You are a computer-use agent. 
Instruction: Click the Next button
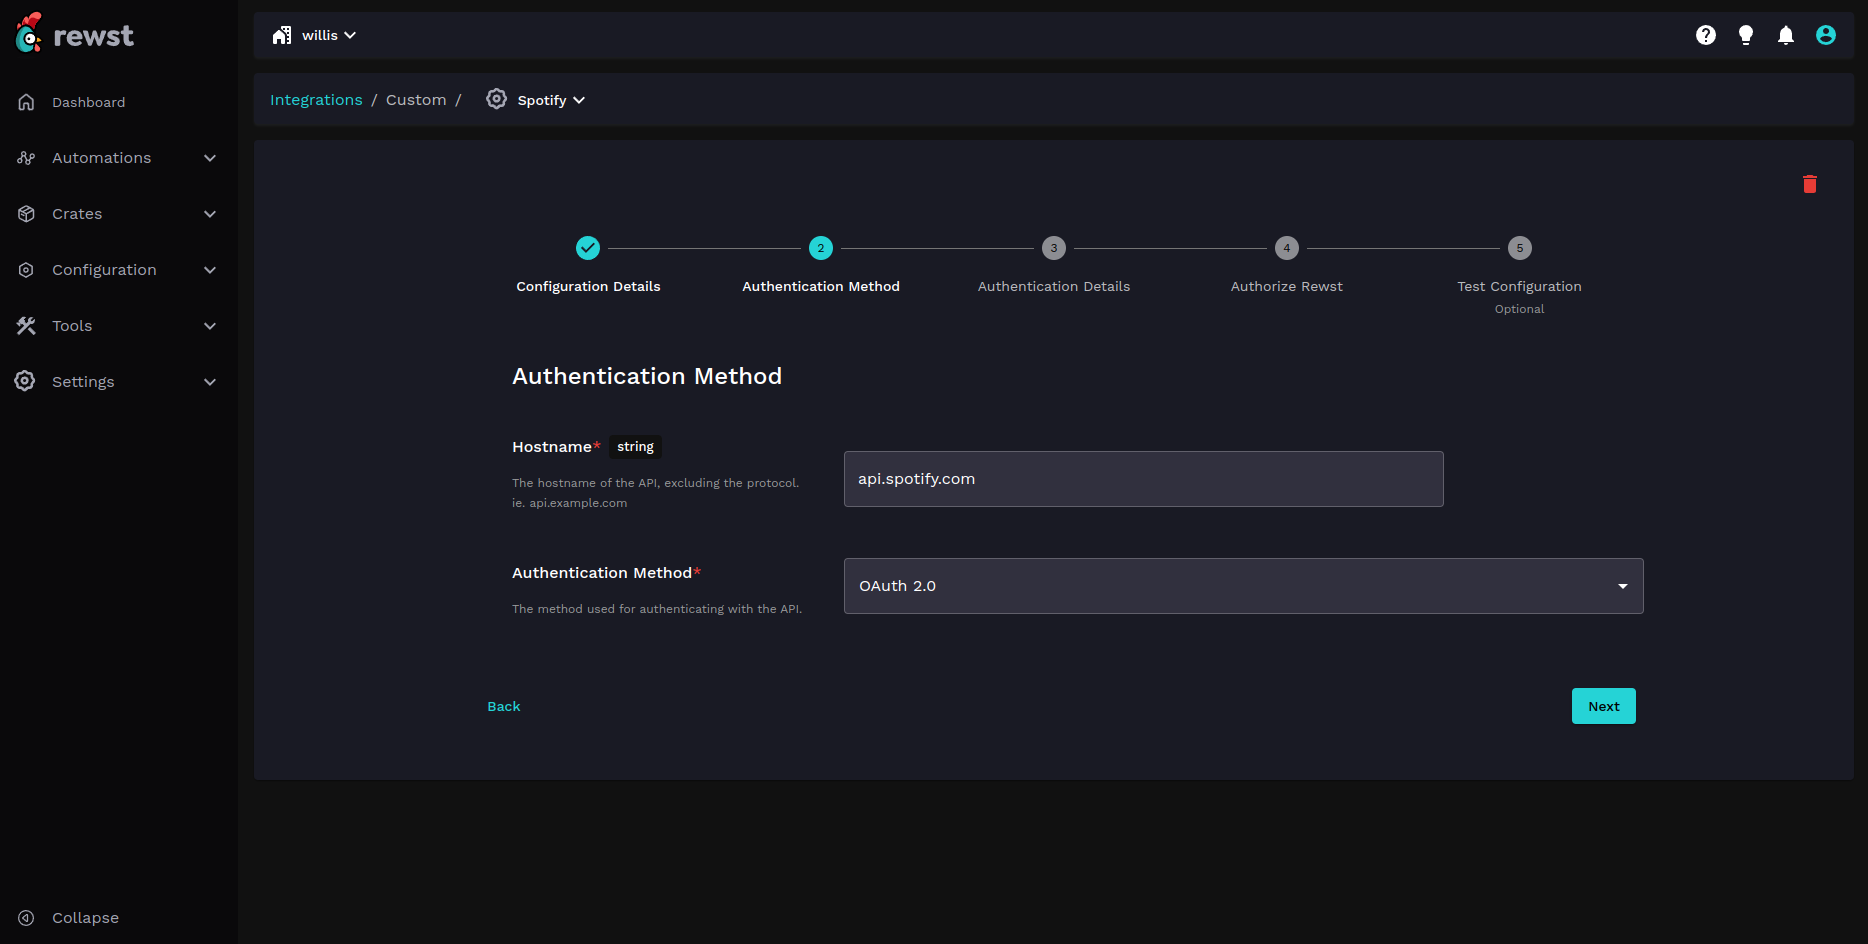pos(1603,706)
